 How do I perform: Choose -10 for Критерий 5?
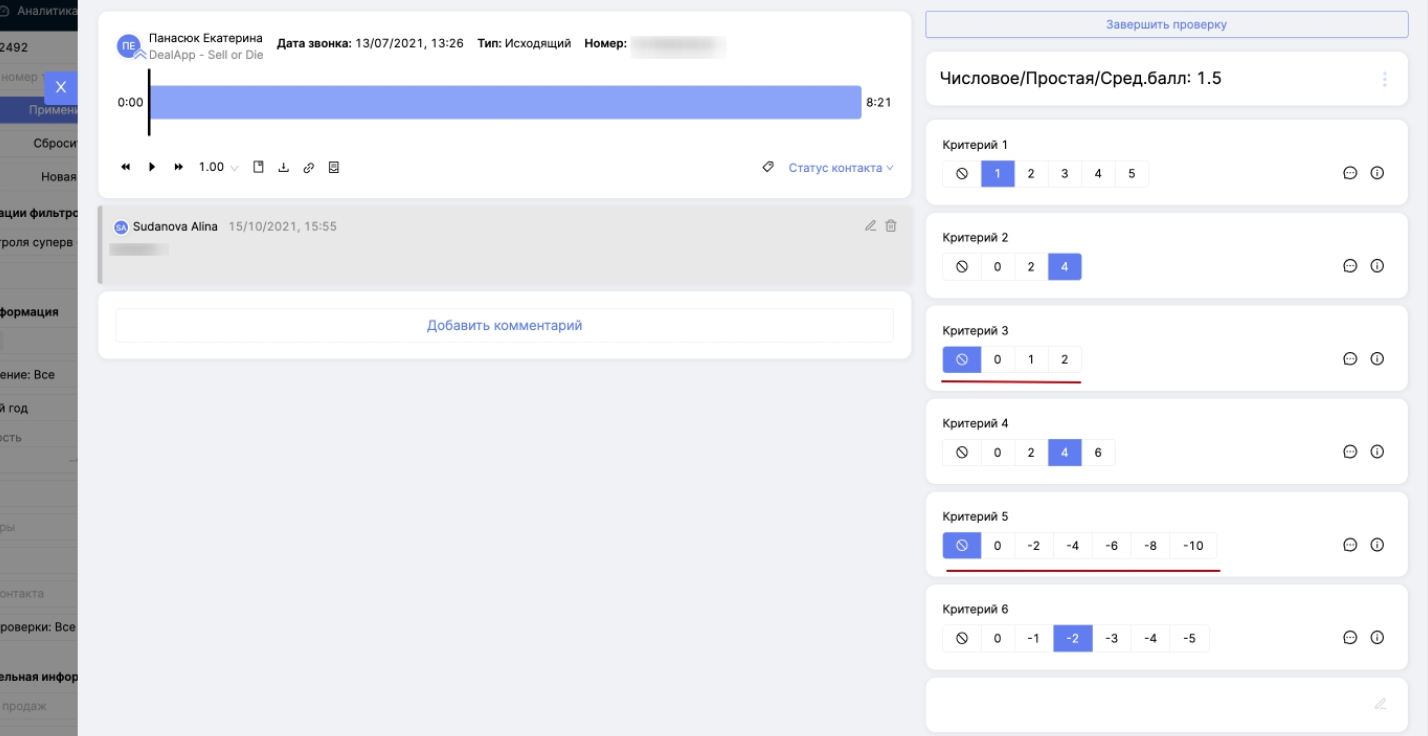coord(1193,546)
